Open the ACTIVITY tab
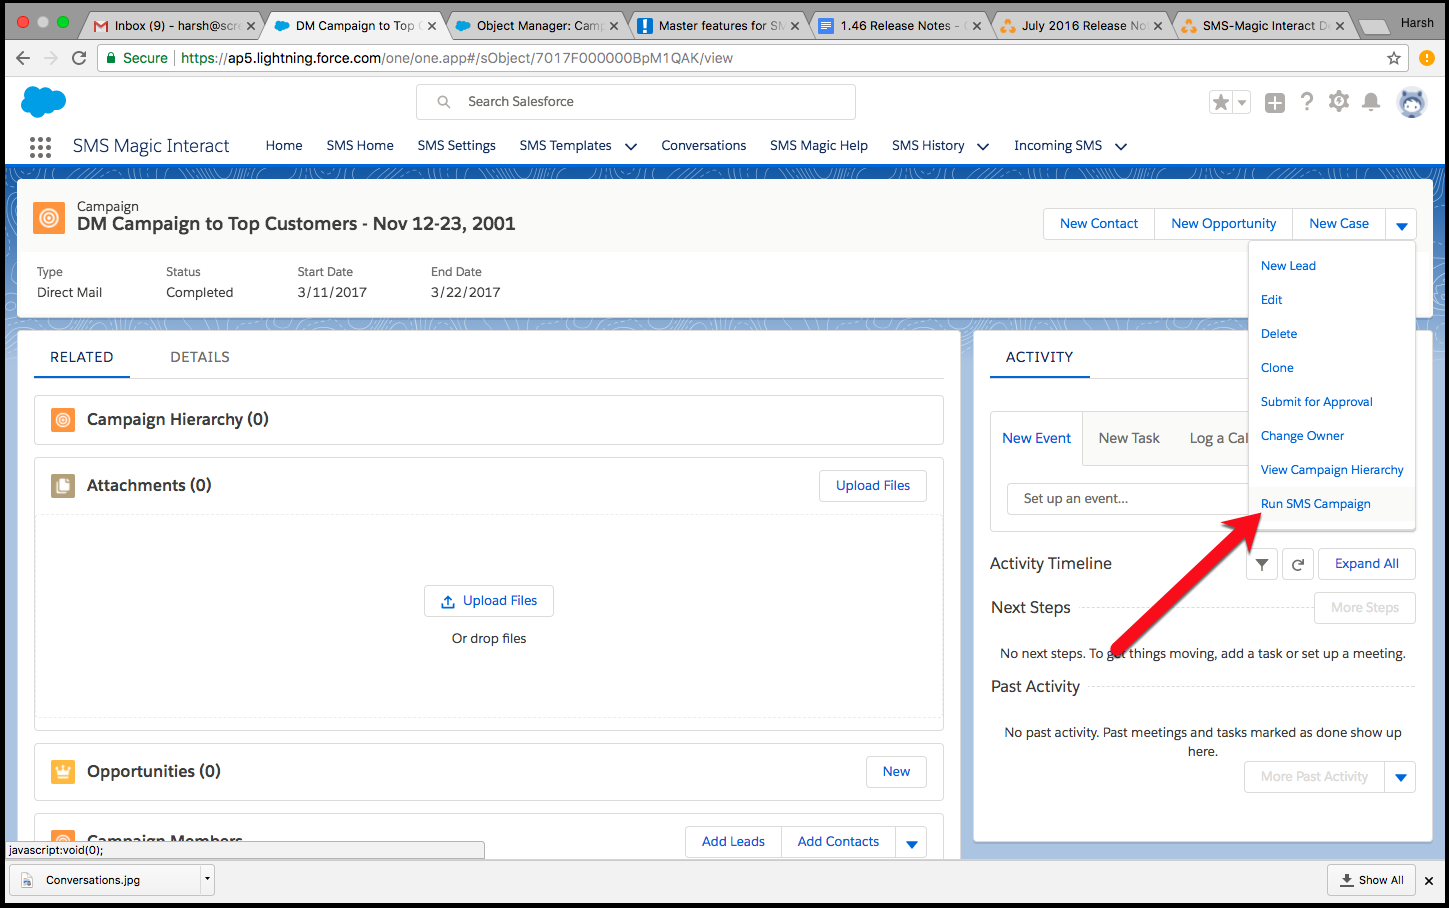 [1039, 357]
